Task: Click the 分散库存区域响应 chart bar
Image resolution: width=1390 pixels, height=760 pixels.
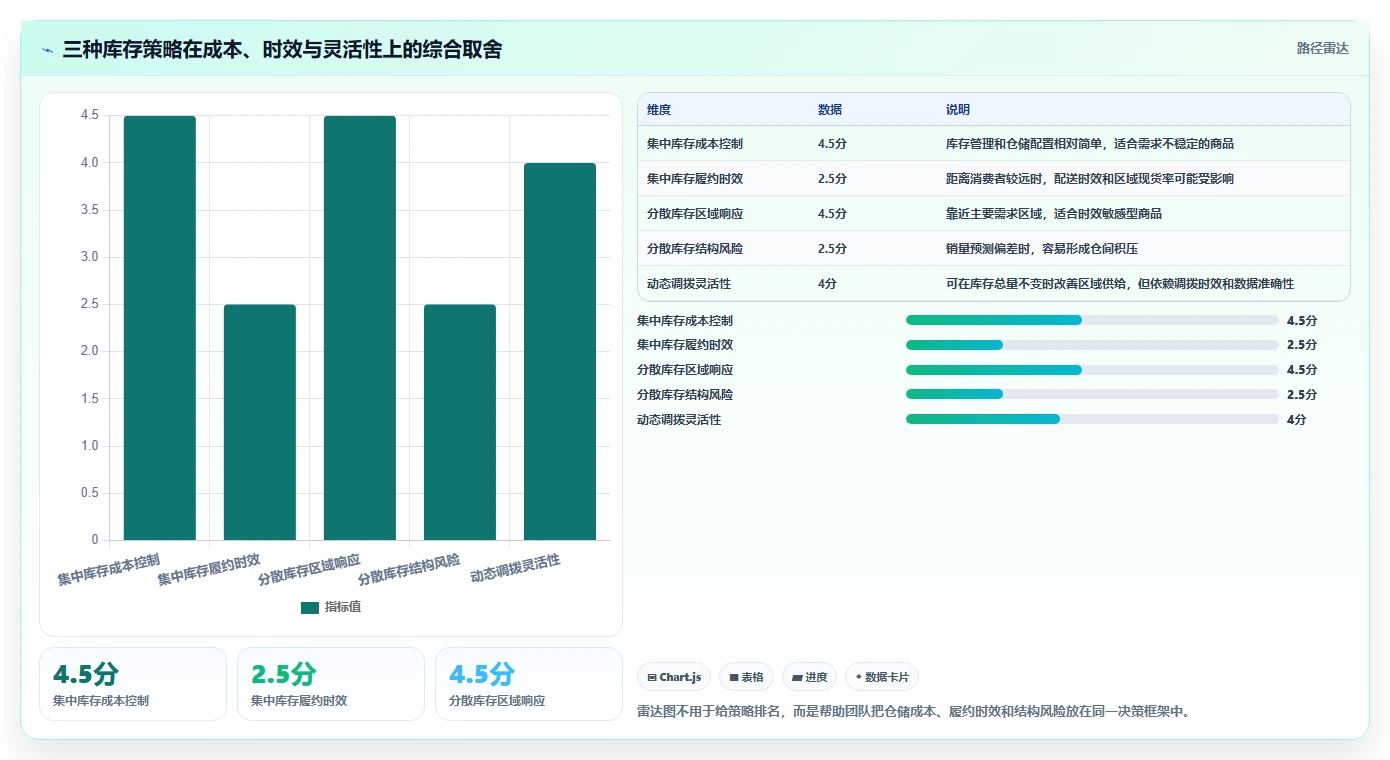Action: 360,328
